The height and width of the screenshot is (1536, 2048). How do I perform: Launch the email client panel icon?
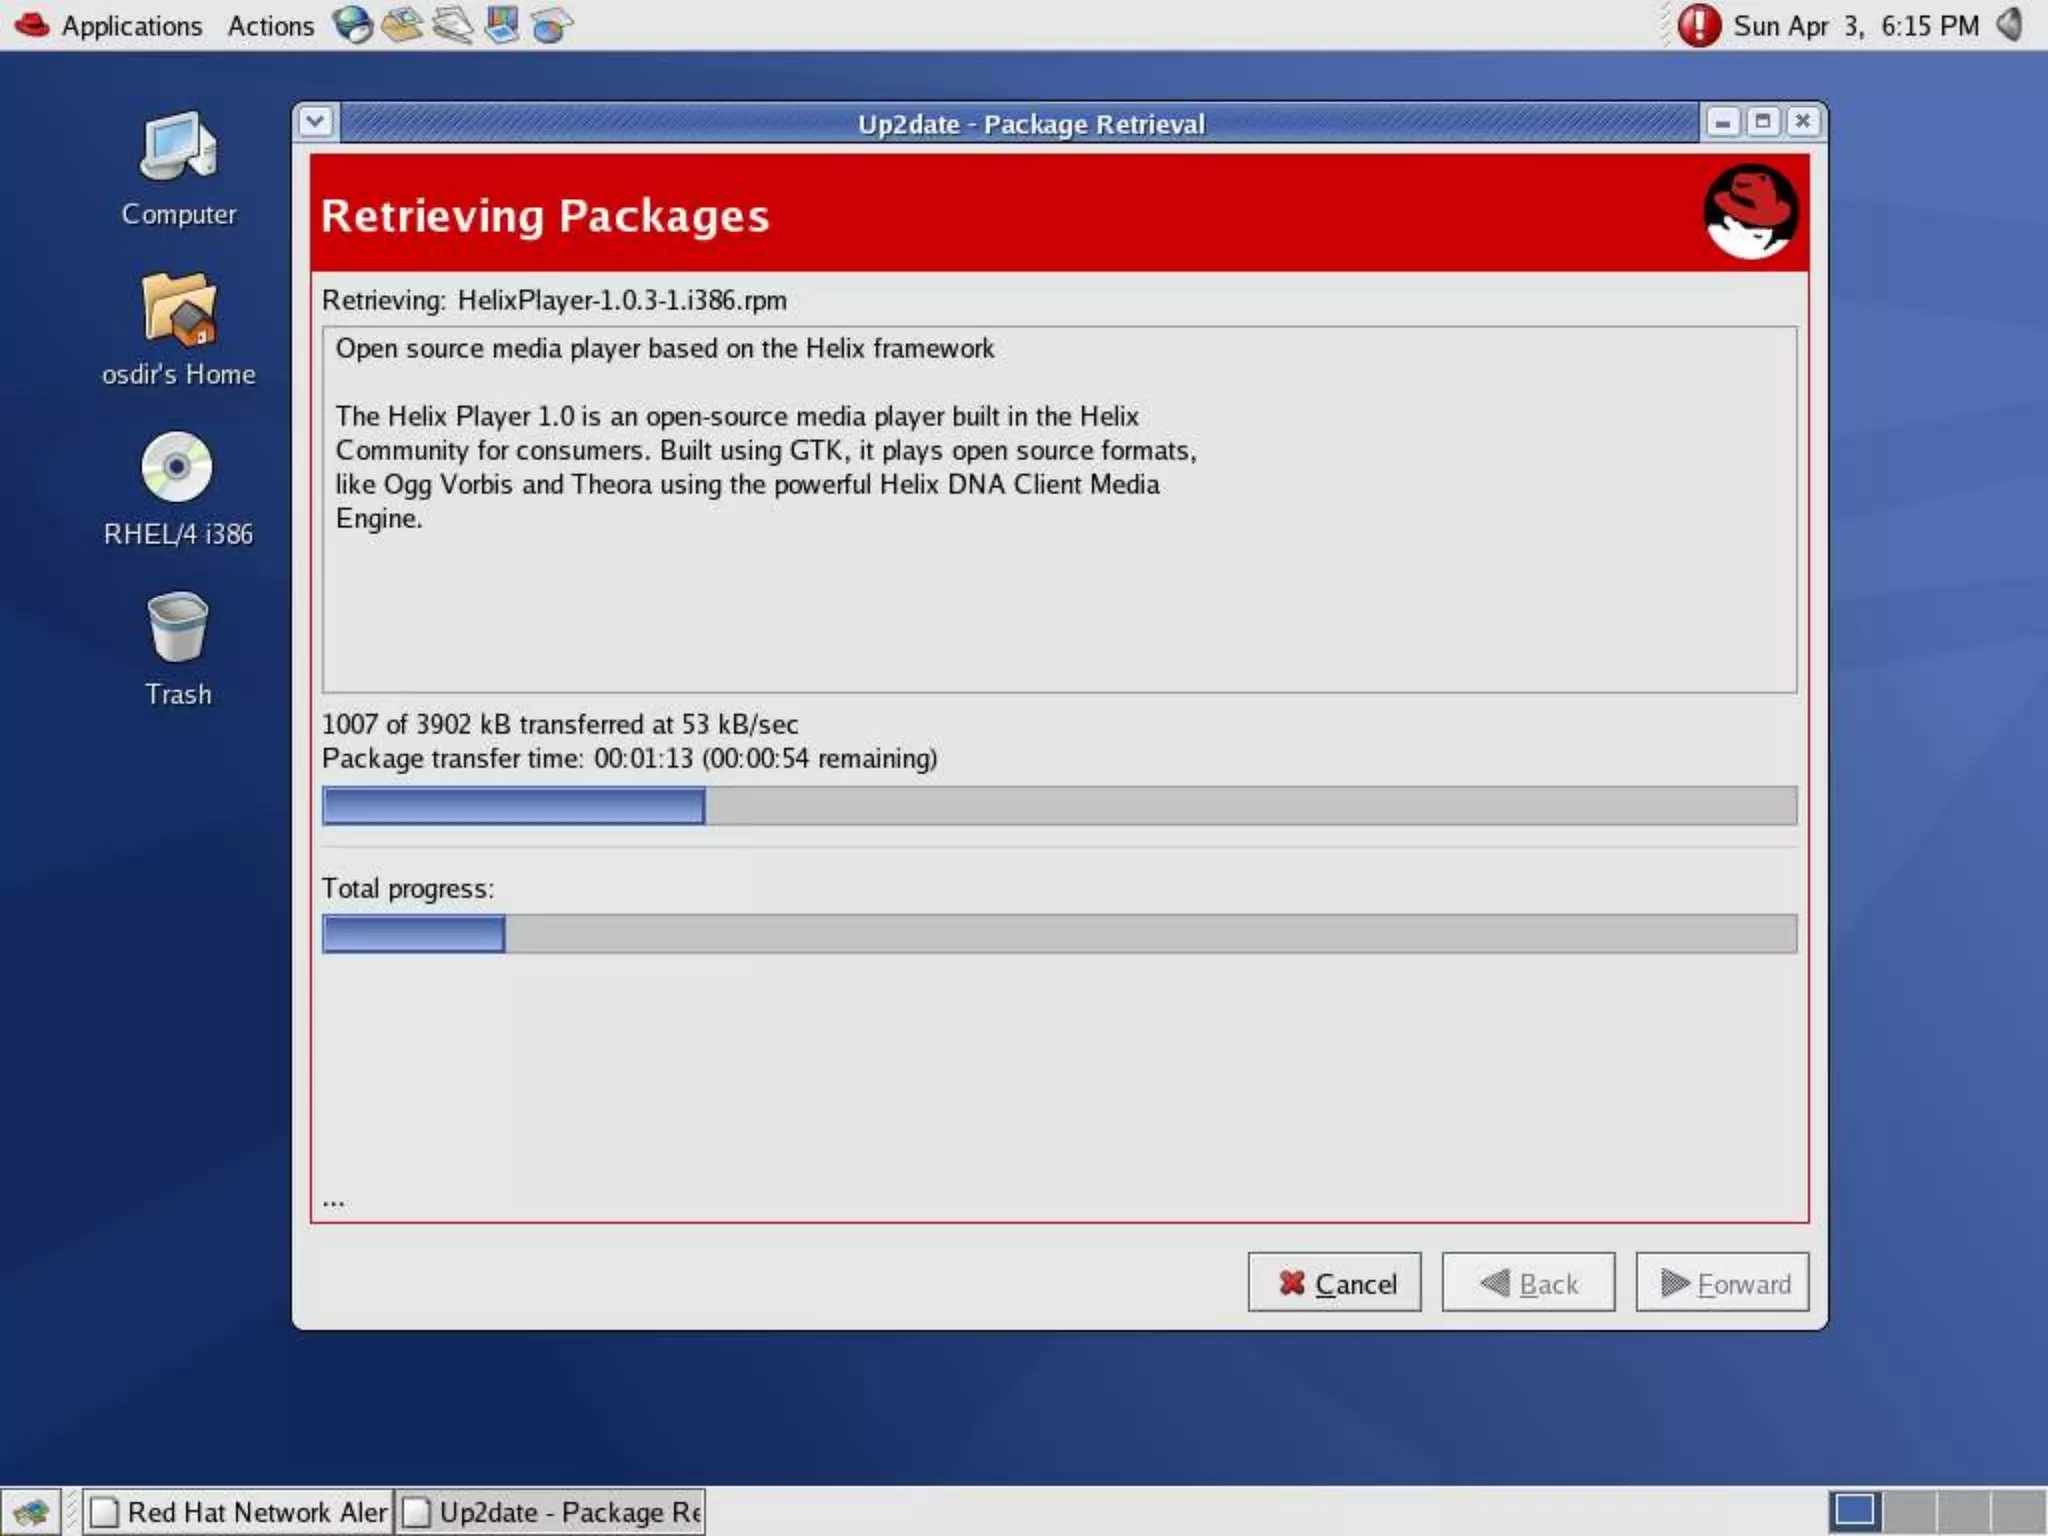402,24
